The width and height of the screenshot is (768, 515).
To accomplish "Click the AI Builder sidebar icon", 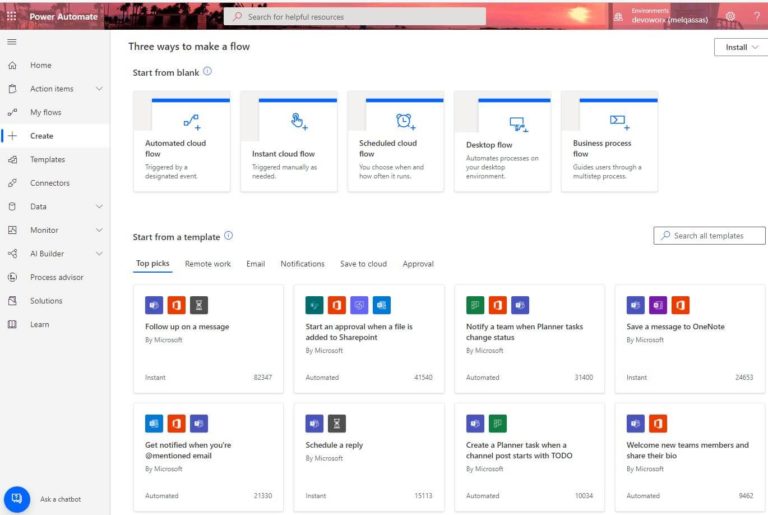I will coord(13,253).
